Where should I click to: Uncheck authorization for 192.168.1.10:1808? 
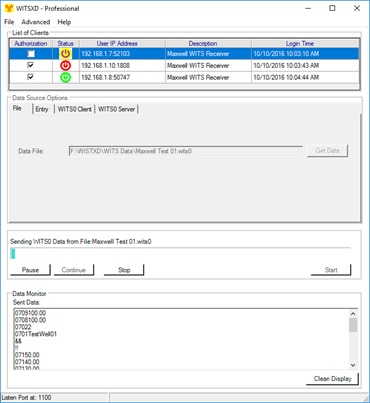click(30, 65)
